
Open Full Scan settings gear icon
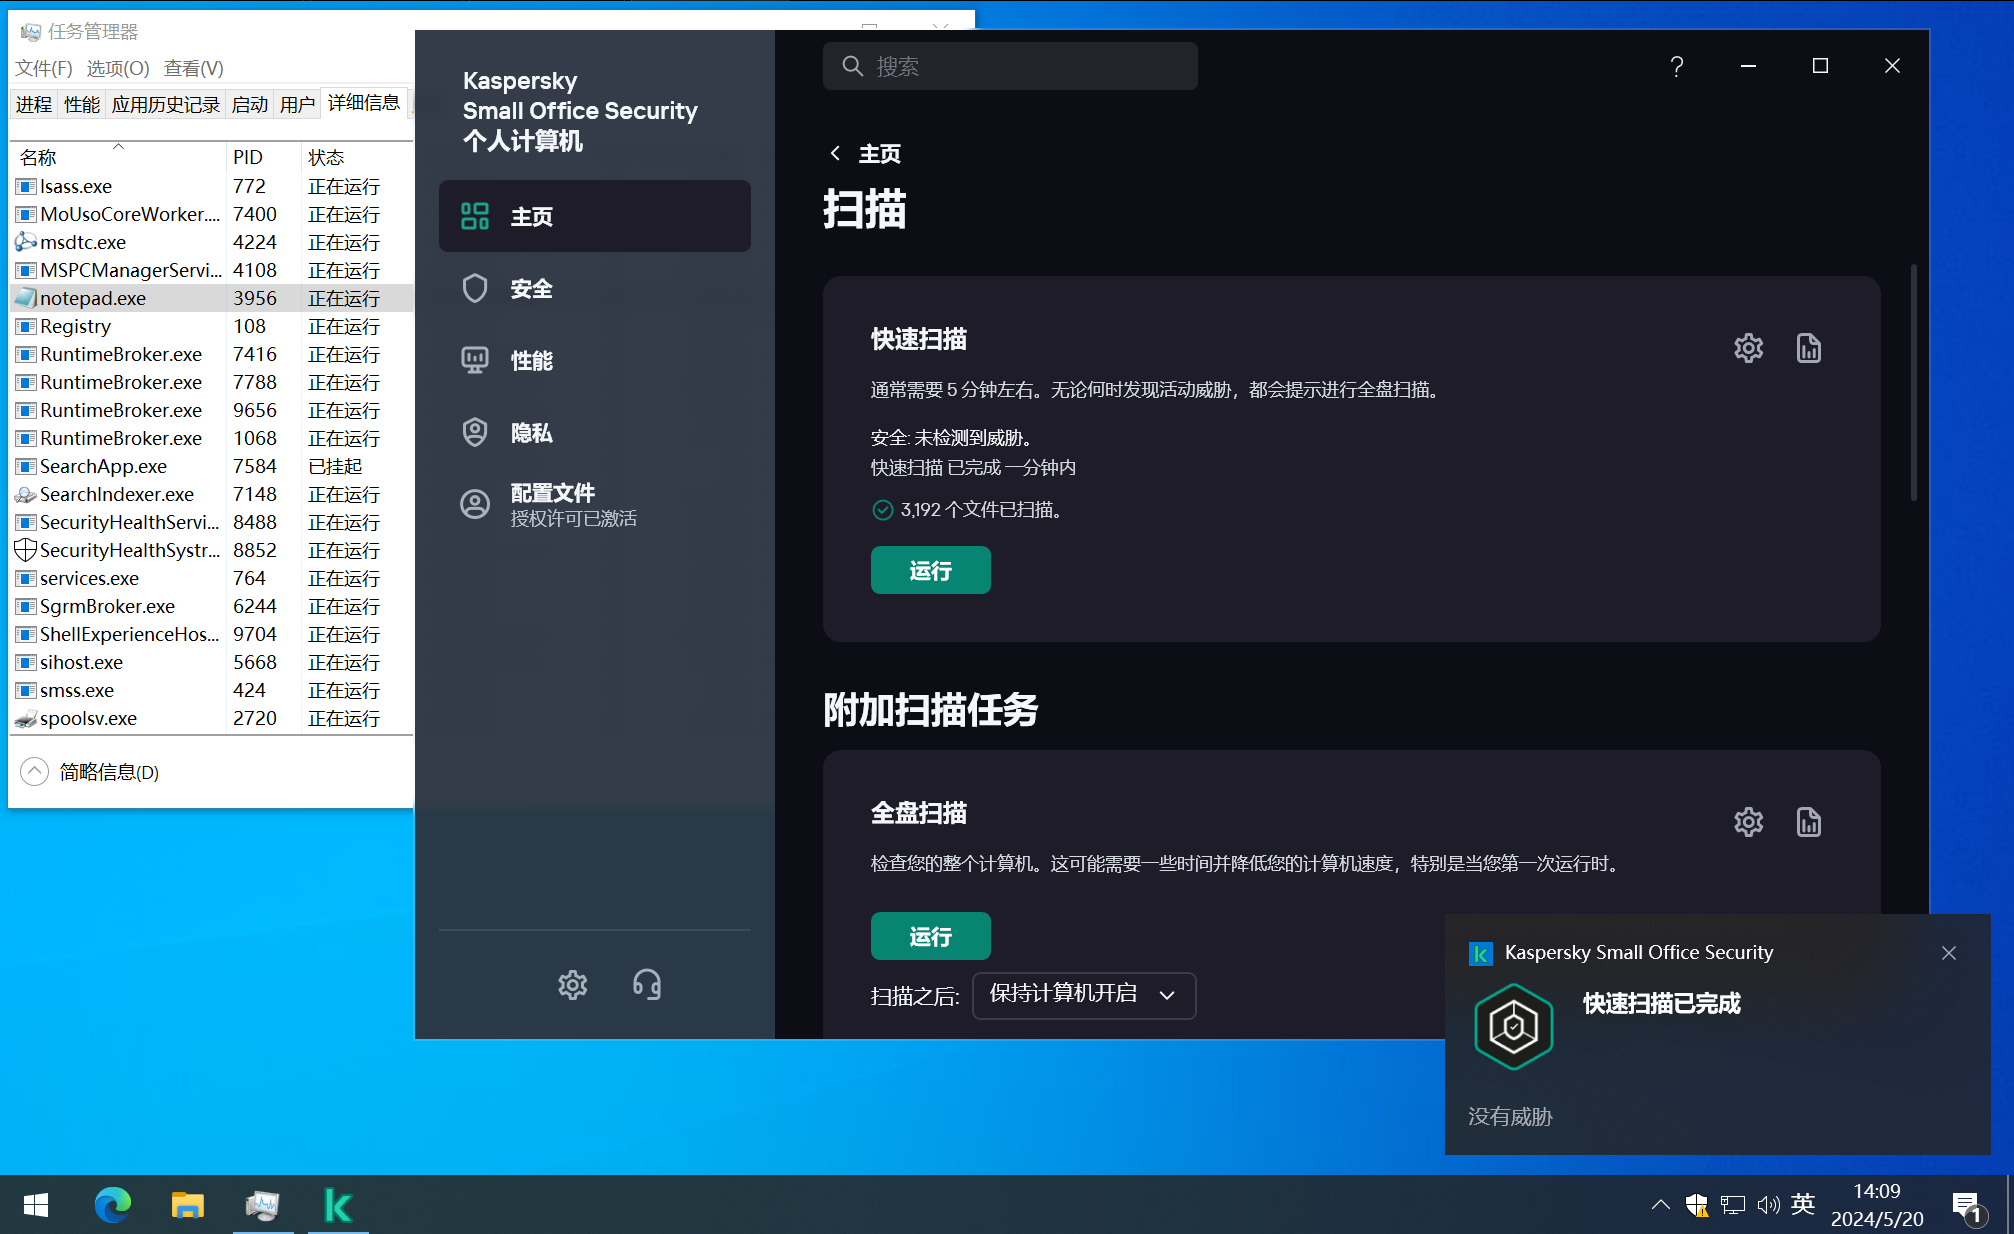coord(1748,822)
